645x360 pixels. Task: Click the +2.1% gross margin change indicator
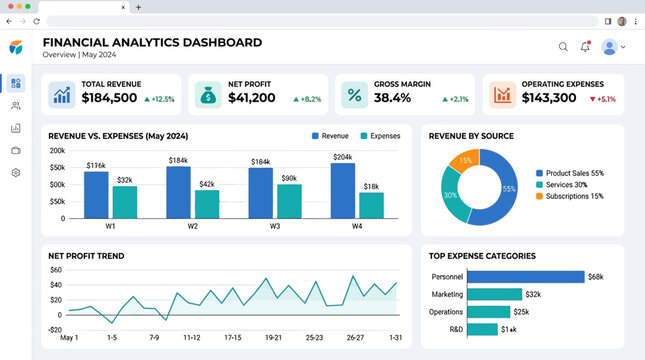click(x=455, y=99)
